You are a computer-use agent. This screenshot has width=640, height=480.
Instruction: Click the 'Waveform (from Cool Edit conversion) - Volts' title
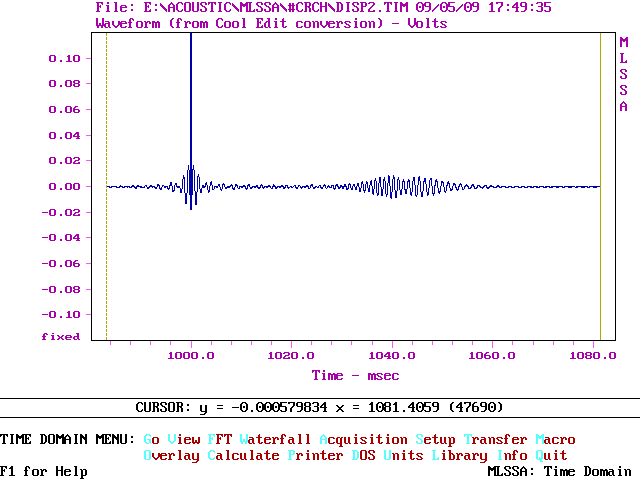coord(271,23)
